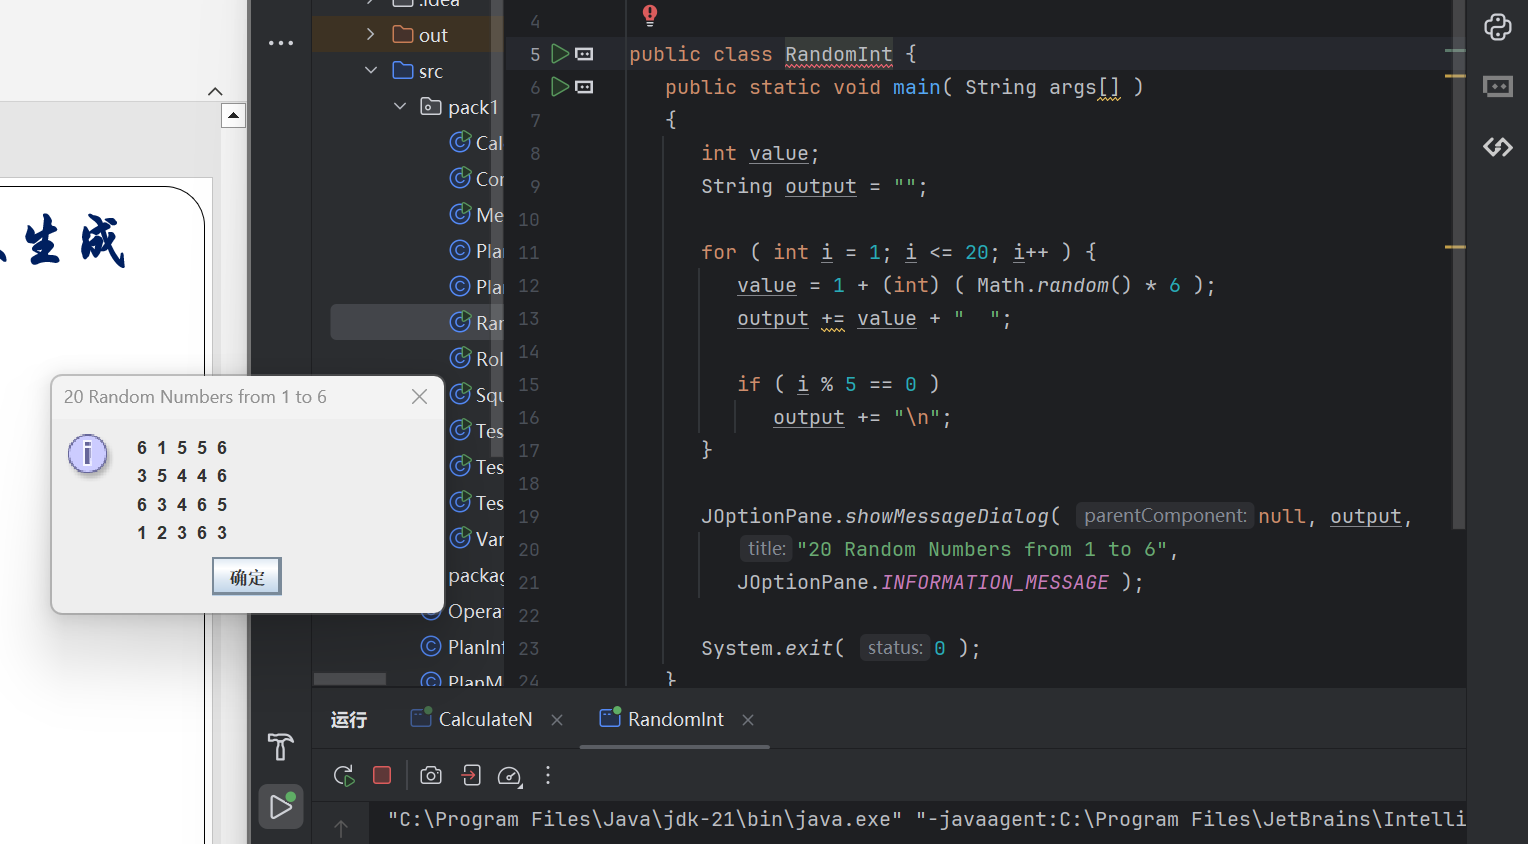Open more run toolbar options menu
This screenshot has height=844, width=1528.
point(548,775)
